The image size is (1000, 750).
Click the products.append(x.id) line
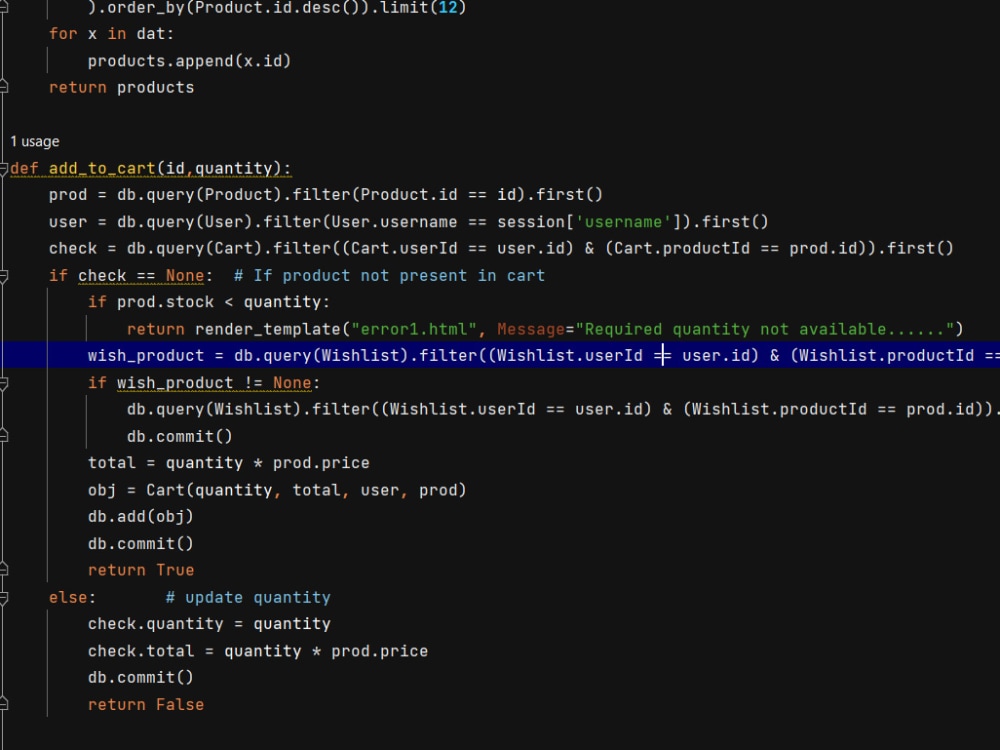189,61
